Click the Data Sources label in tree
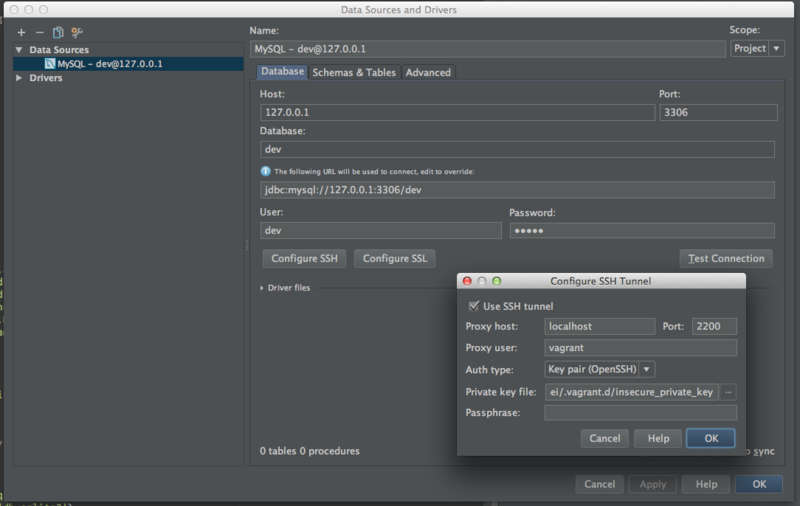Image resolution: width=800 pixels, height=506 pixels. click(59, 50)
